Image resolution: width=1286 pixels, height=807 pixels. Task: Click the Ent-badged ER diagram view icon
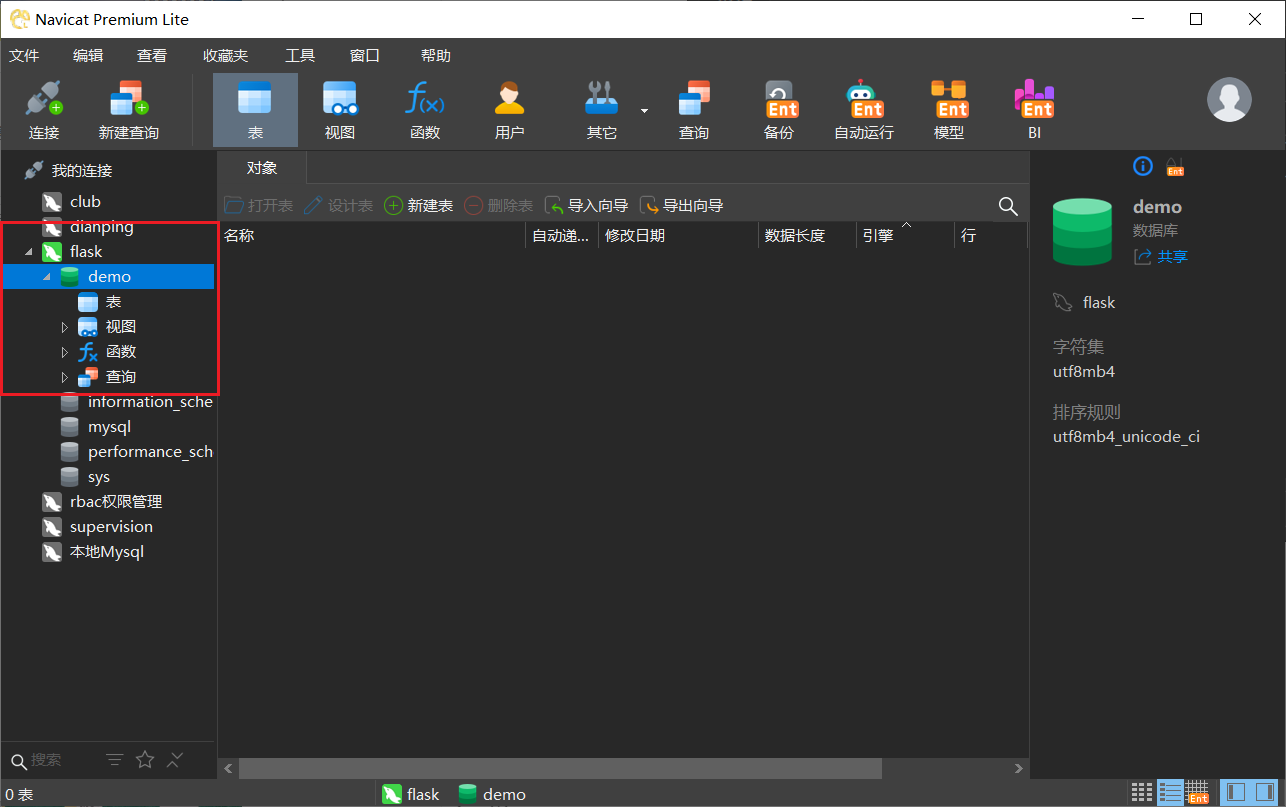1197,792
